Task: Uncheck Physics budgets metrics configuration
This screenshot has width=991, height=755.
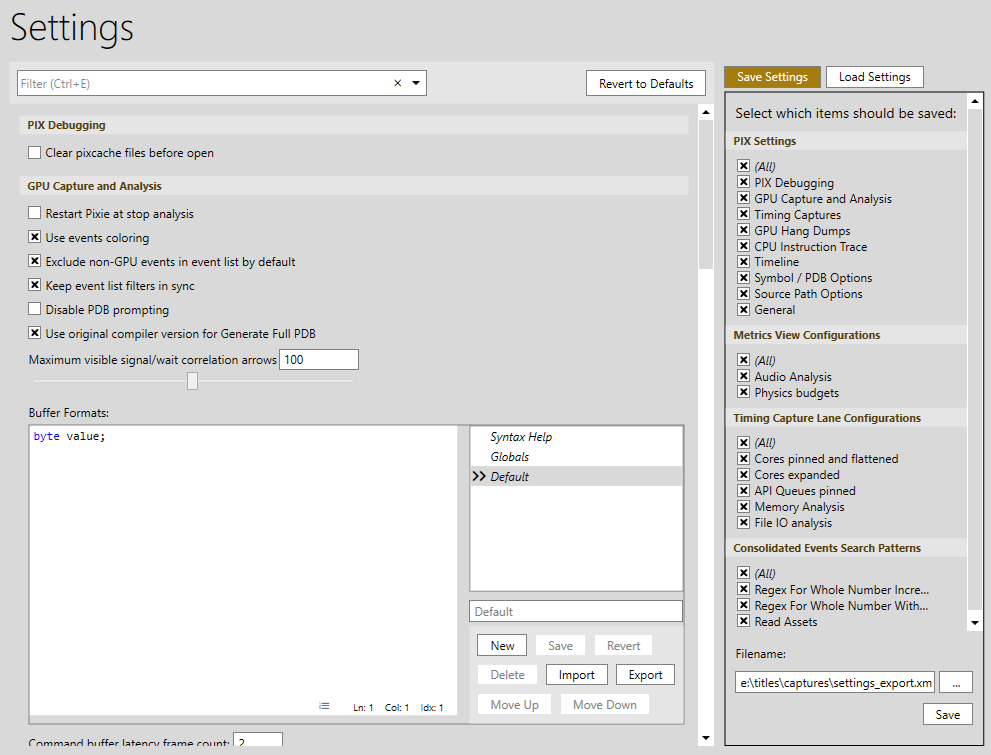Action: [743, 392]
